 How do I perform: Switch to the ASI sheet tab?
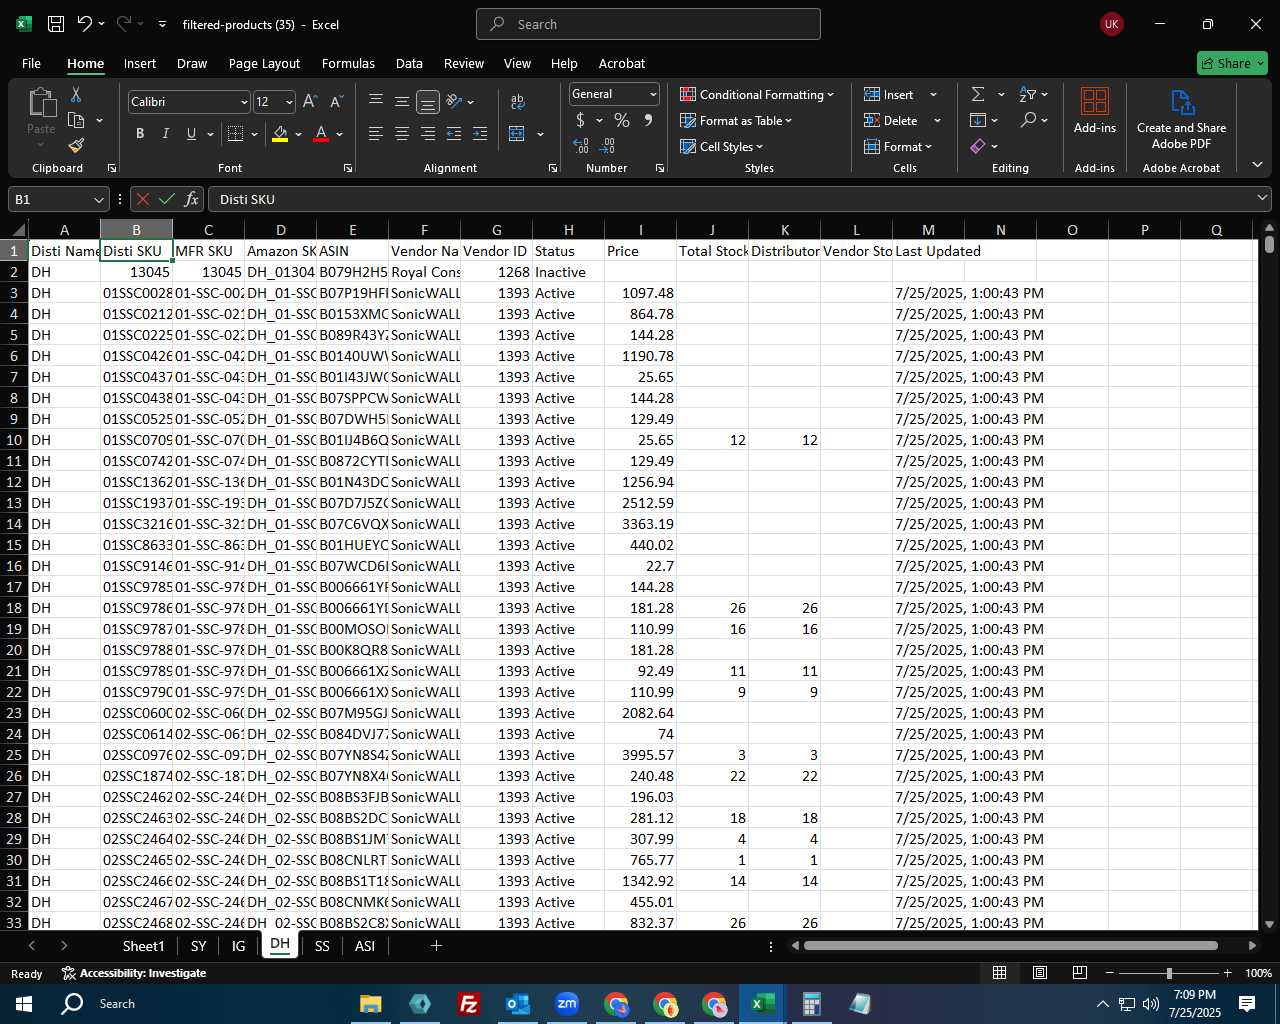(365, 945)
